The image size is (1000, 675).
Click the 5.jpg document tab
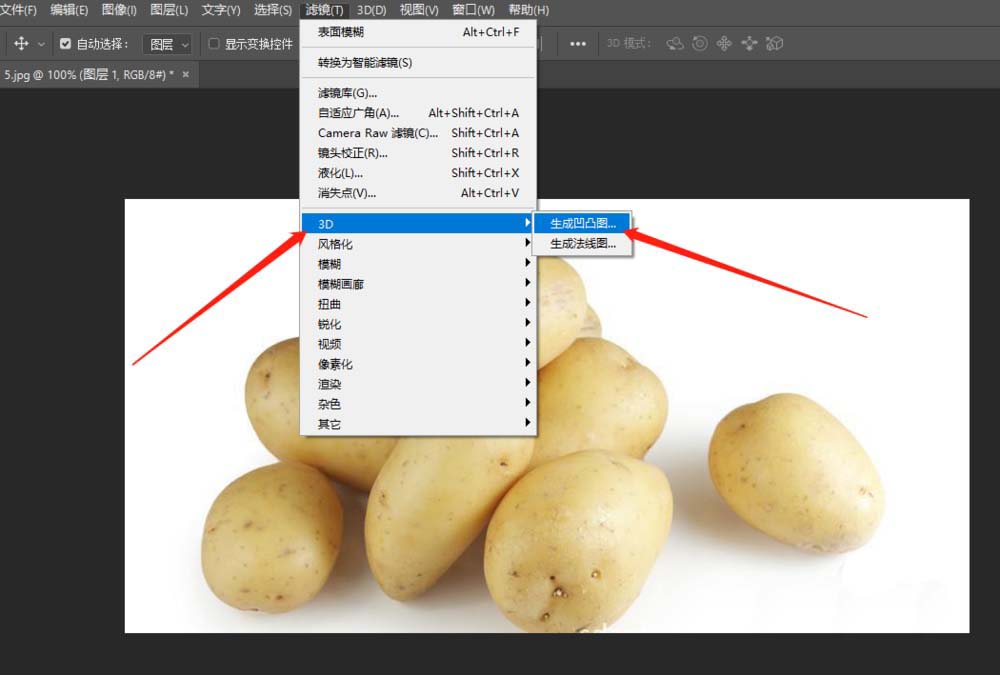(85, 75)
